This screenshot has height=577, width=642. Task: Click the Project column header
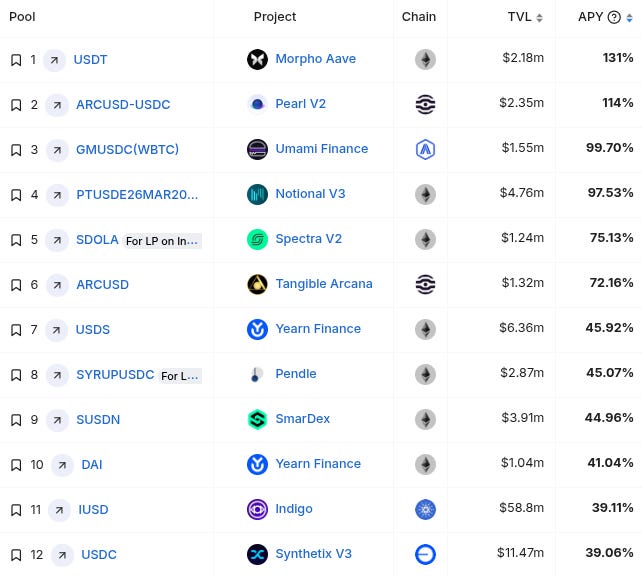coord(275,17)
